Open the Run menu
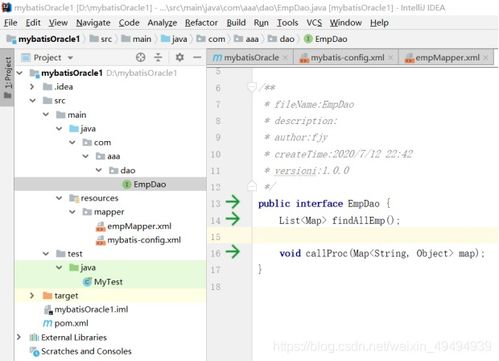Screen dimensions: 499x361 click(261, 23)
